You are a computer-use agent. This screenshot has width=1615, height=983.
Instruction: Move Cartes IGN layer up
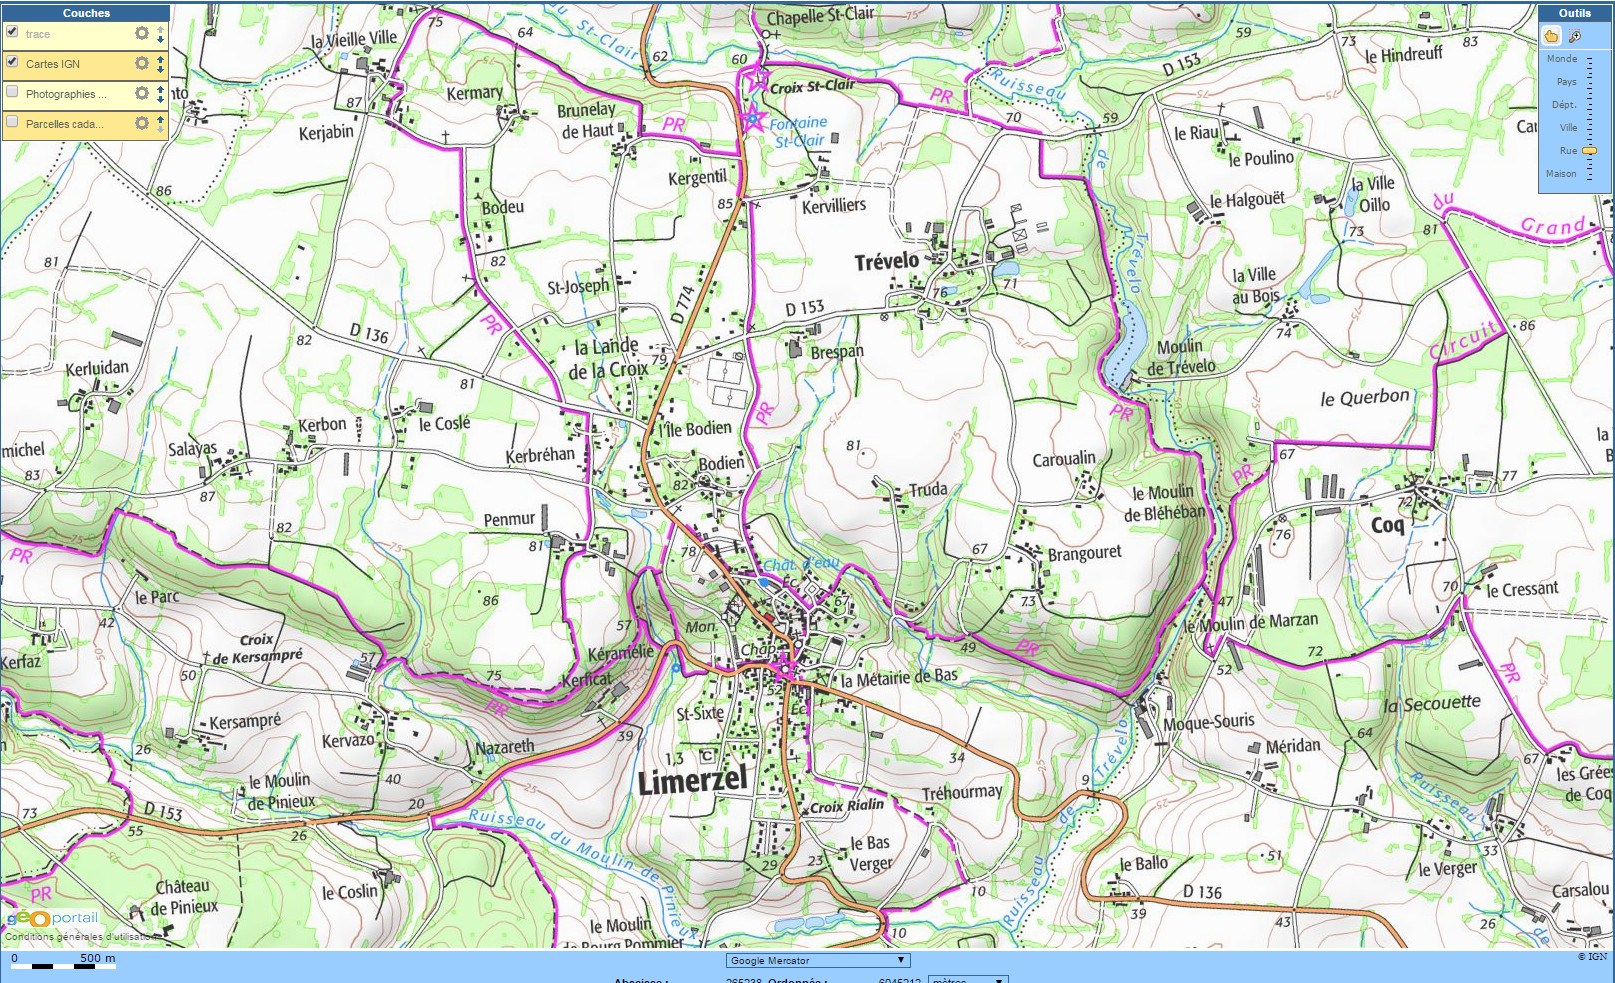(160, 59)
